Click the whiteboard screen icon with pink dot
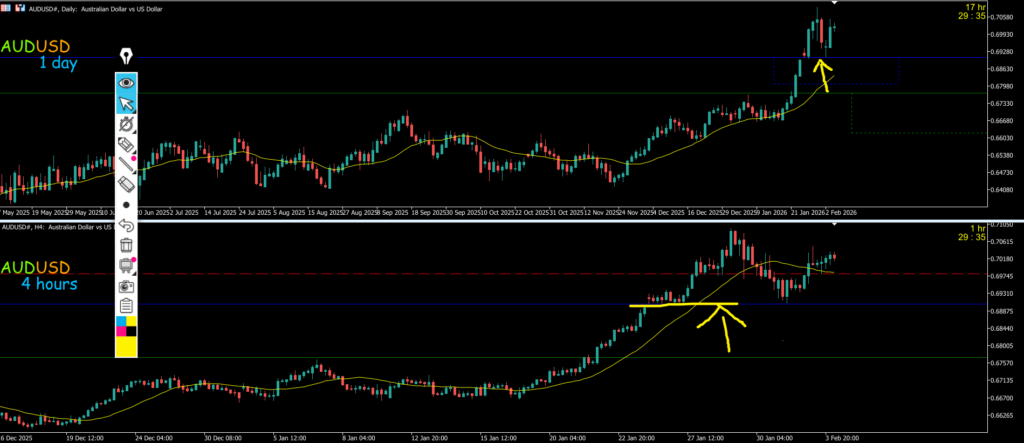Image resolution: width=1024 pixels, height=443 pixels. [x=127, y=265]
